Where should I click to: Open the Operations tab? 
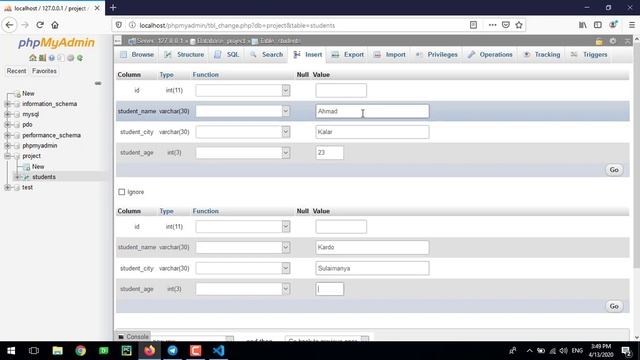click(490, 54)
